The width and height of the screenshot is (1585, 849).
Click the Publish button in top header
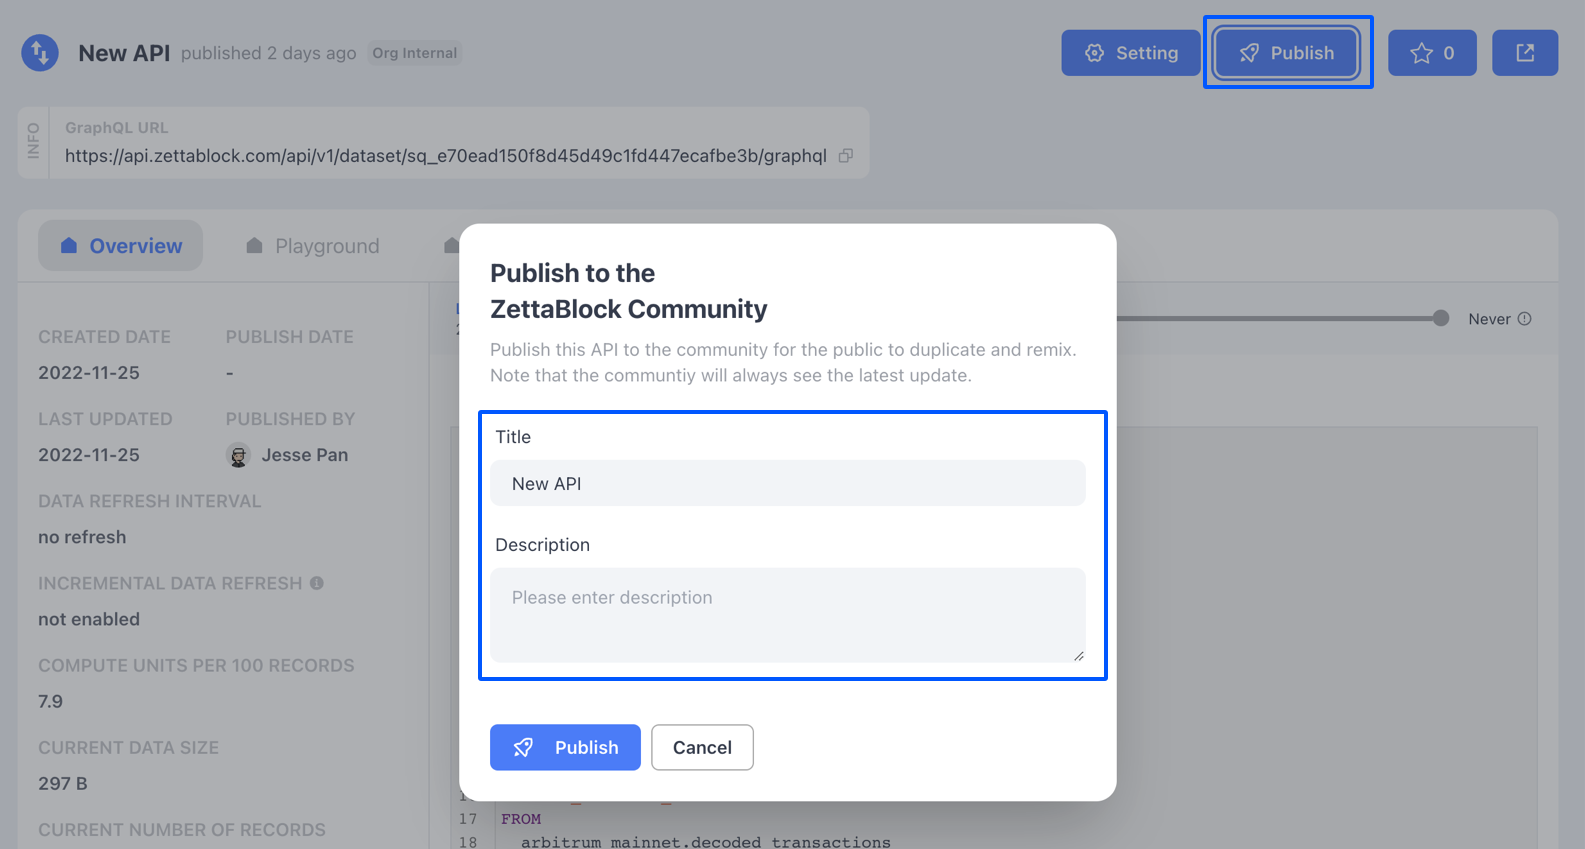coord(1286,53)
